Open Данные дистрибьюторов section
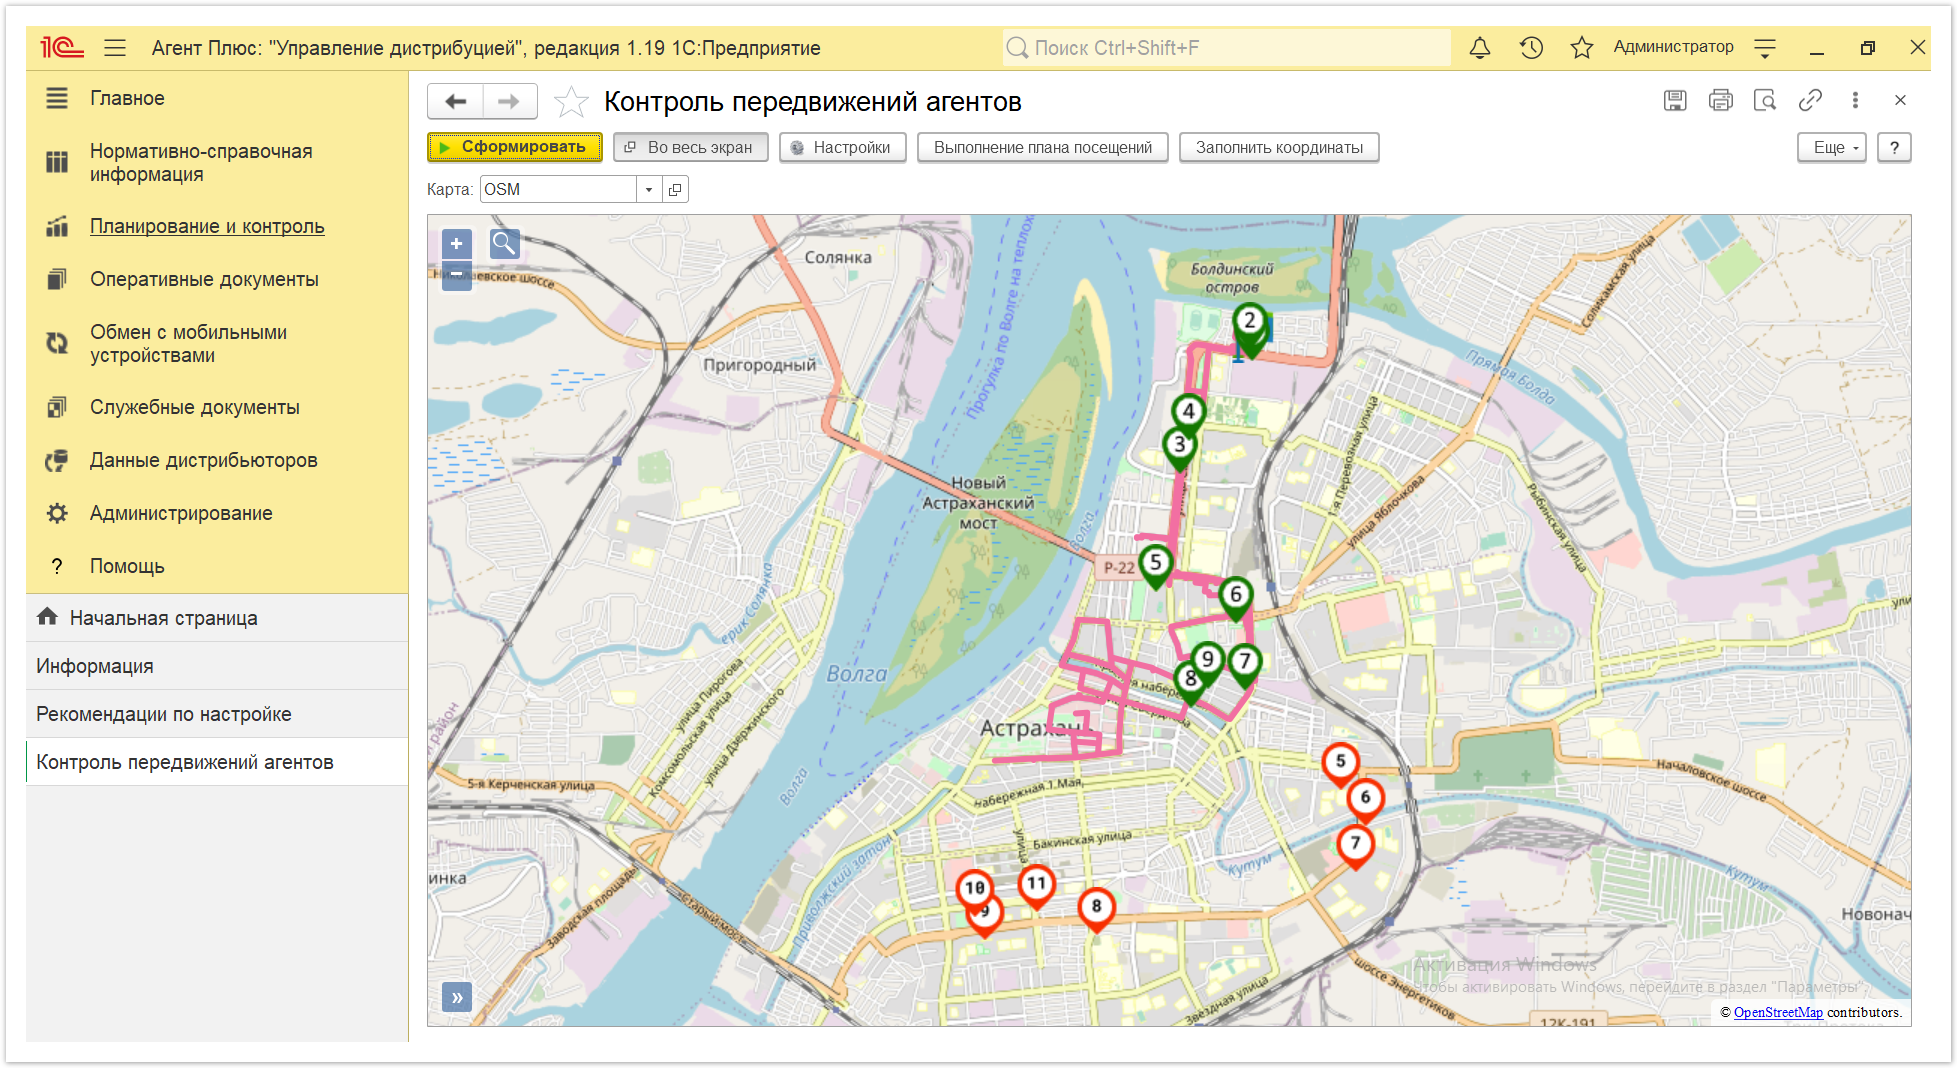 point(217,460)
